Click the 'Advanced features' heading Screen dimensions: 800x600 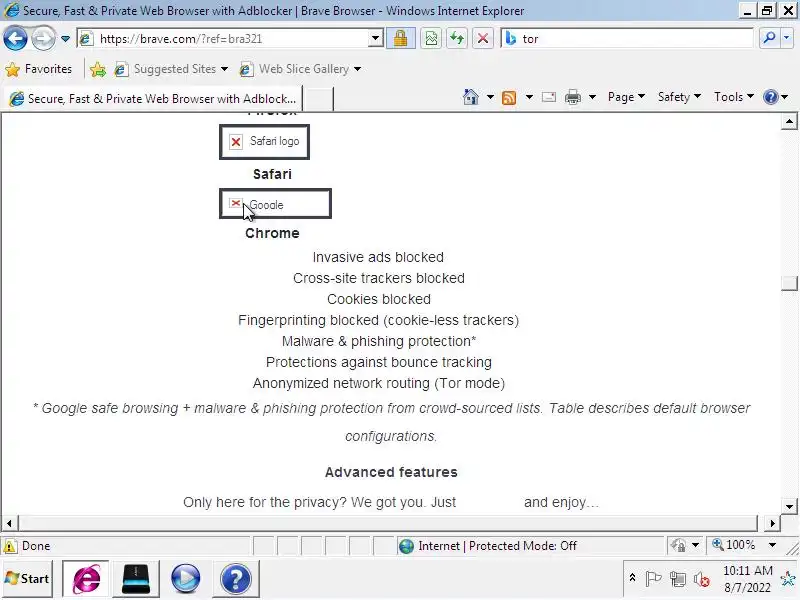[391, 472]
